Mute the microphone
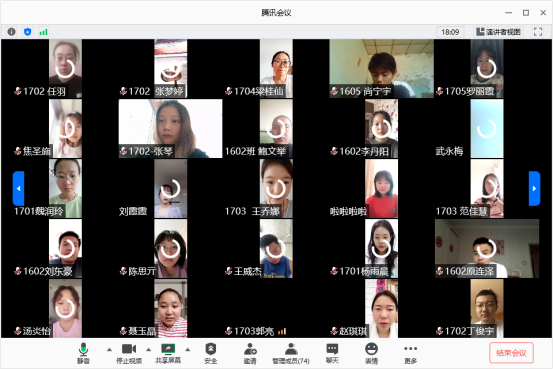This screenshot has height=369, width=553. 83,353
